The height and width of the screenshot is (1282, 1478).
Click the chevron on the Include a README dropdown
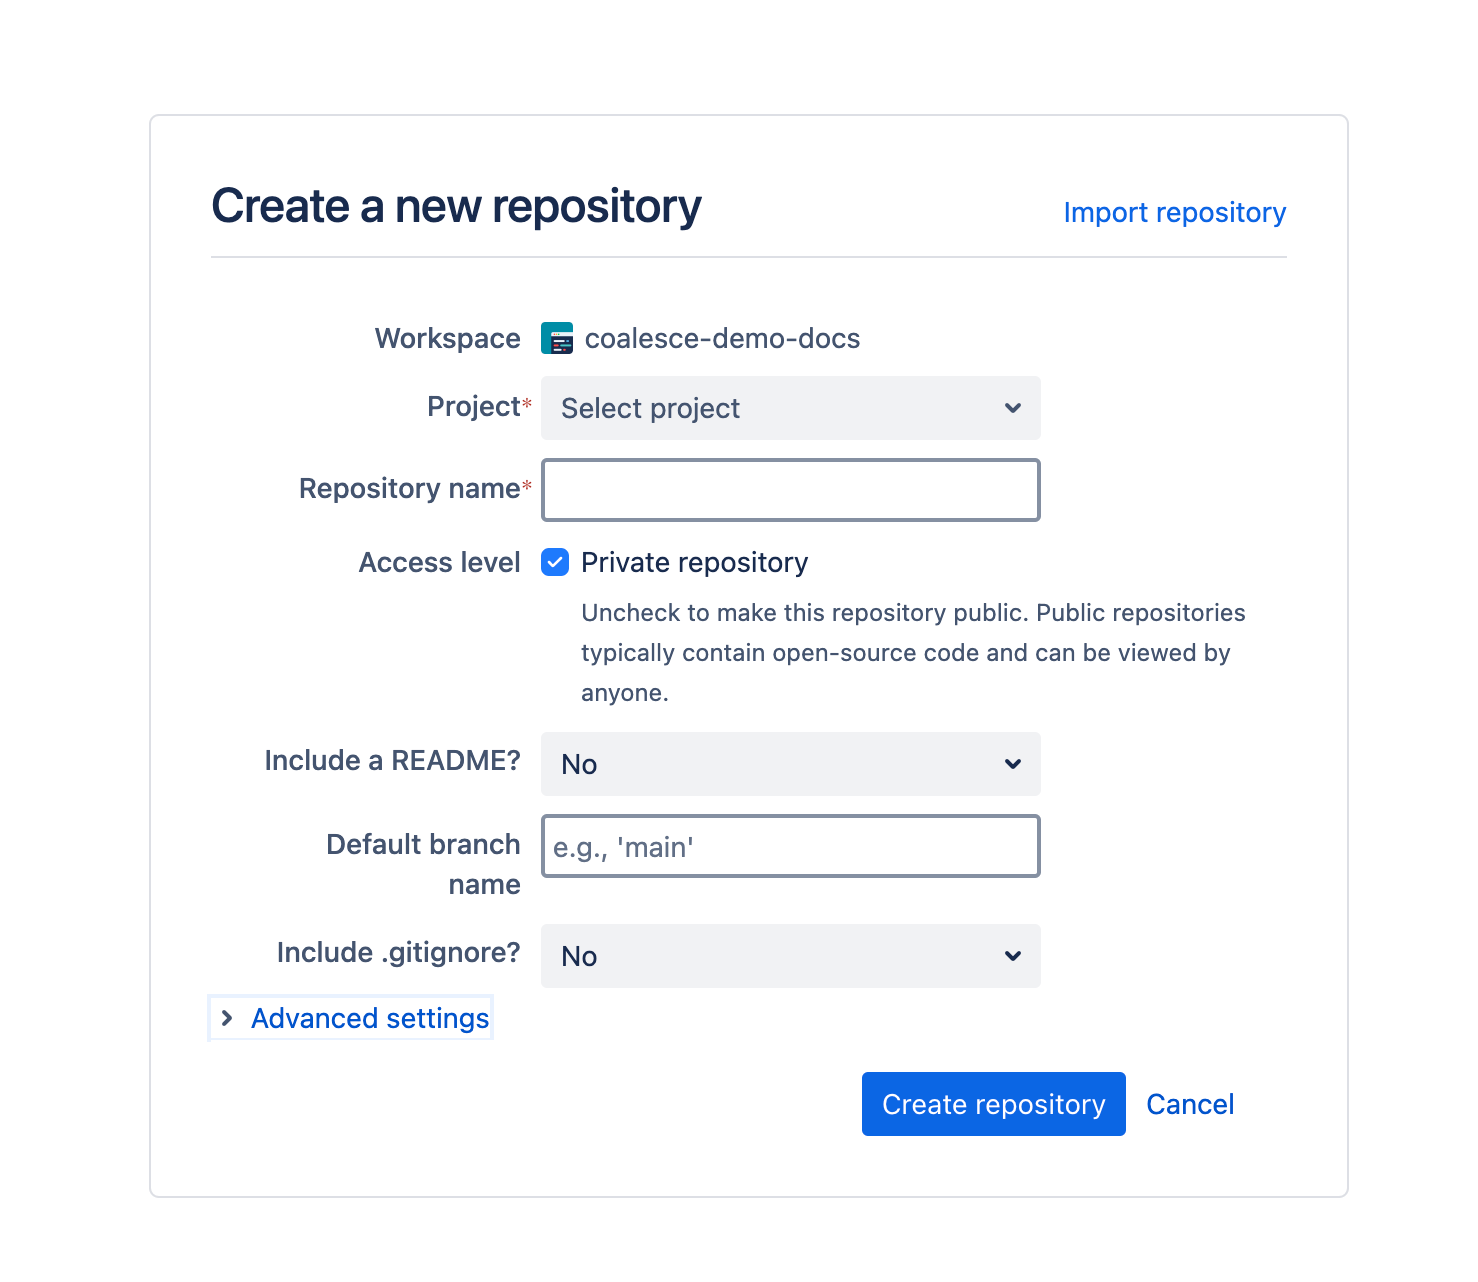[1012, 764]
